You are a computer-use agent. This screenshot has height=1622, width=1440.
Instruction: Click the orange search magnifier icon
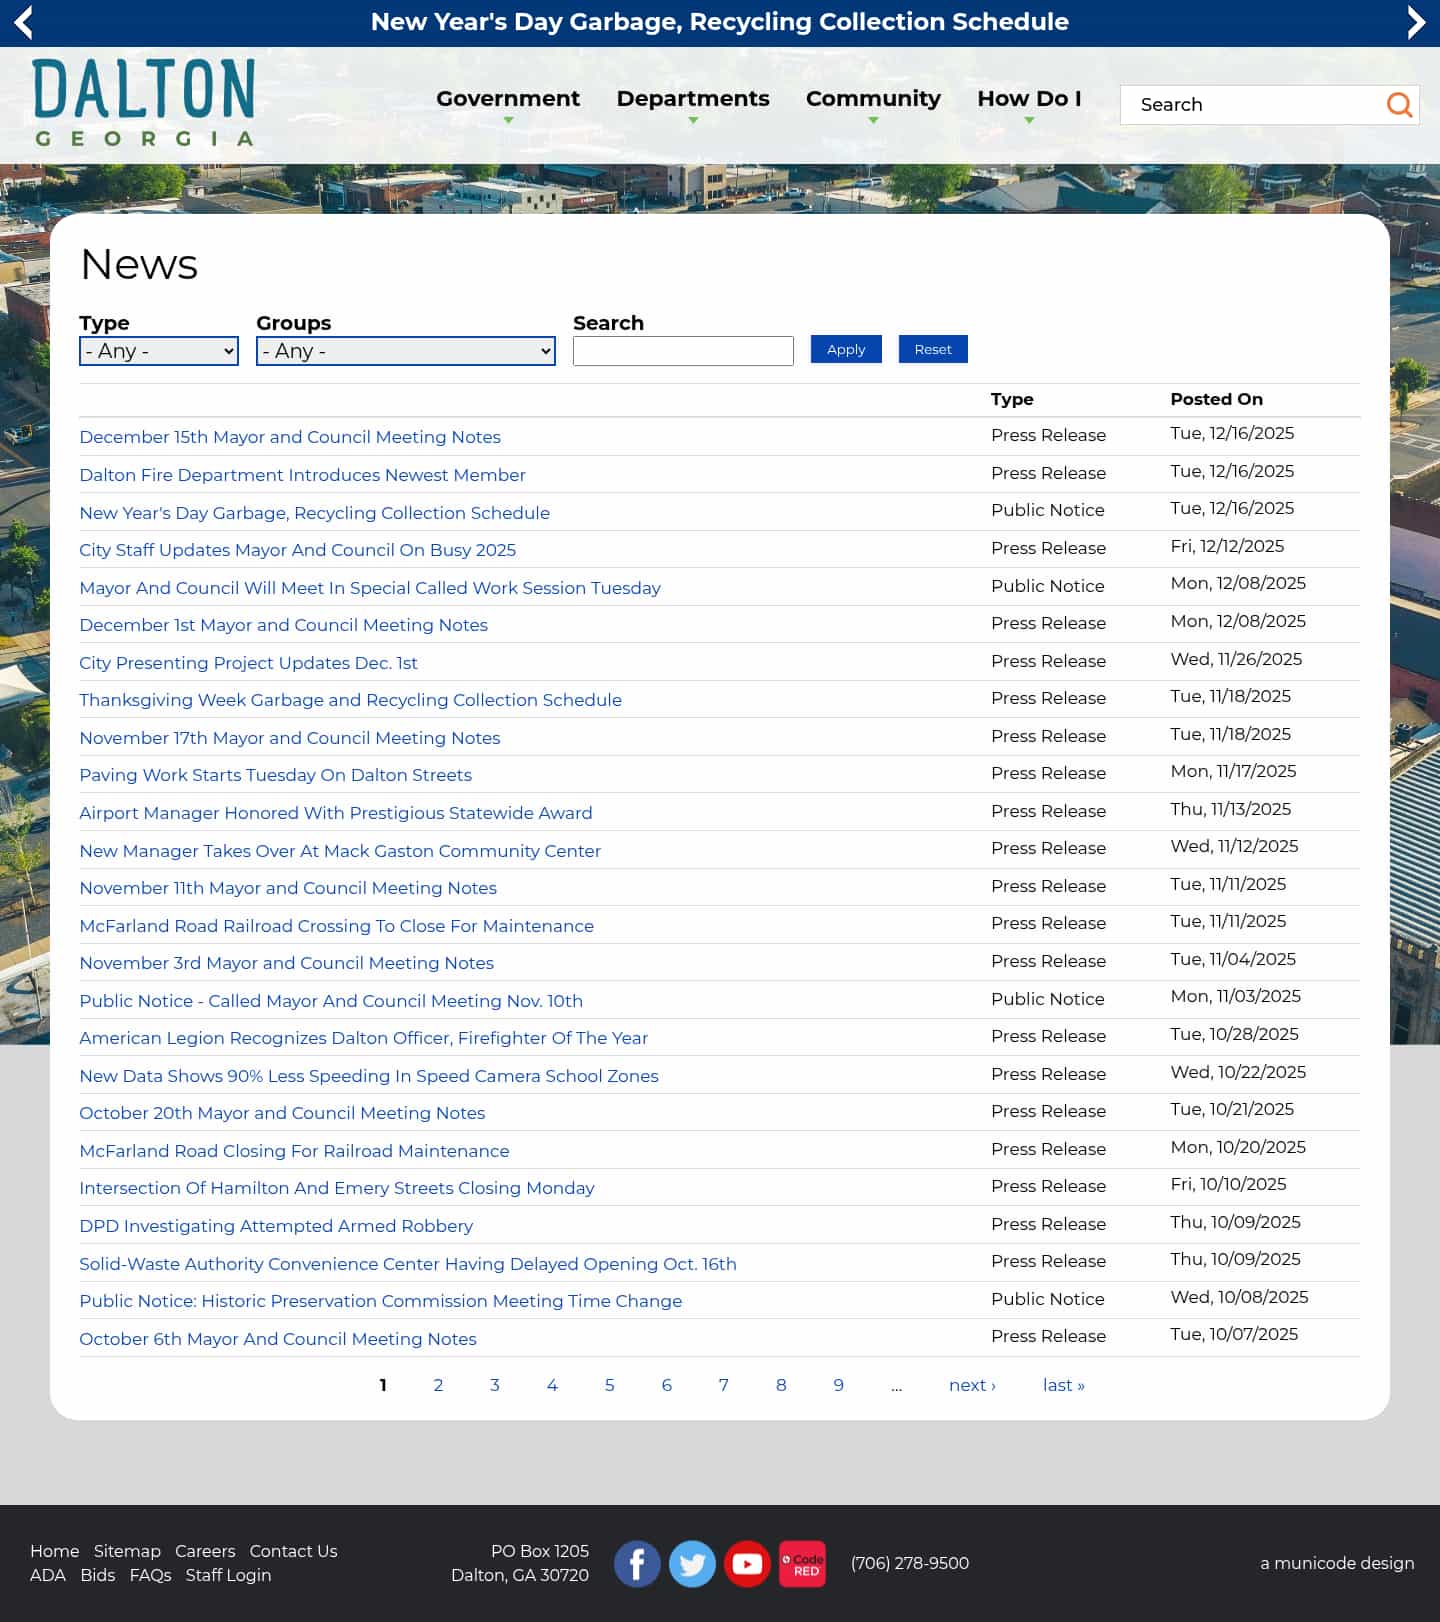pyautogui.click(x=1399, y=104)
